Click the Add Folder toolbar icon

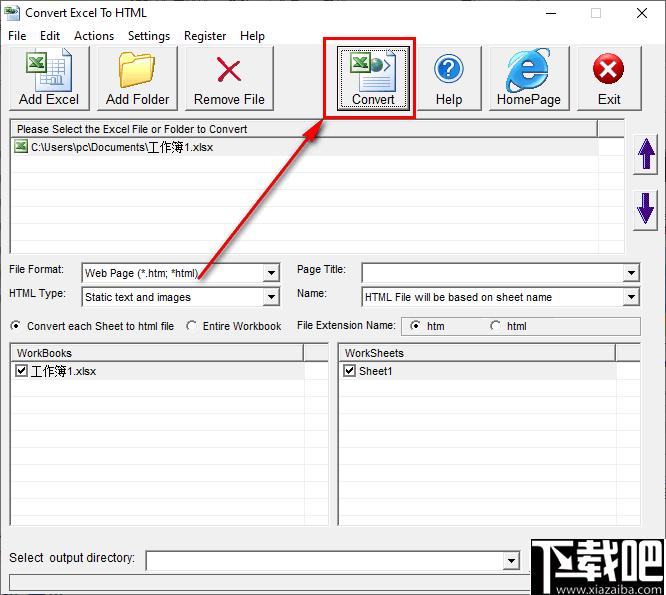tap(137, 78)
